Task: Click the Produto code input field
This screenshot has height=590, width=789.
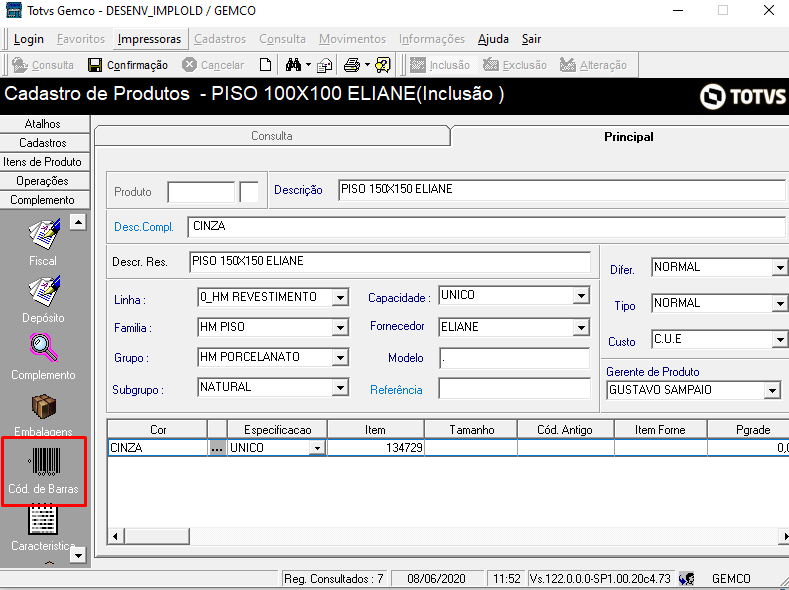Action: tap(201, 192)
